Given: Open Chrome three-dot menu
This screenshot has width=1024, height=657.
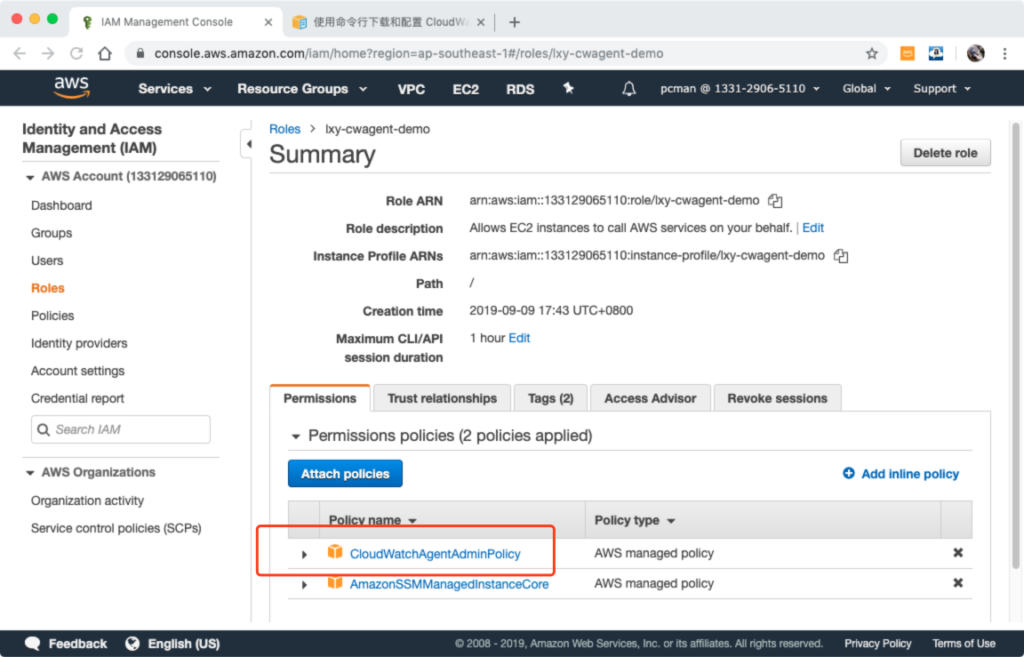Looking at the screenshot, I should pos(1004,54).
